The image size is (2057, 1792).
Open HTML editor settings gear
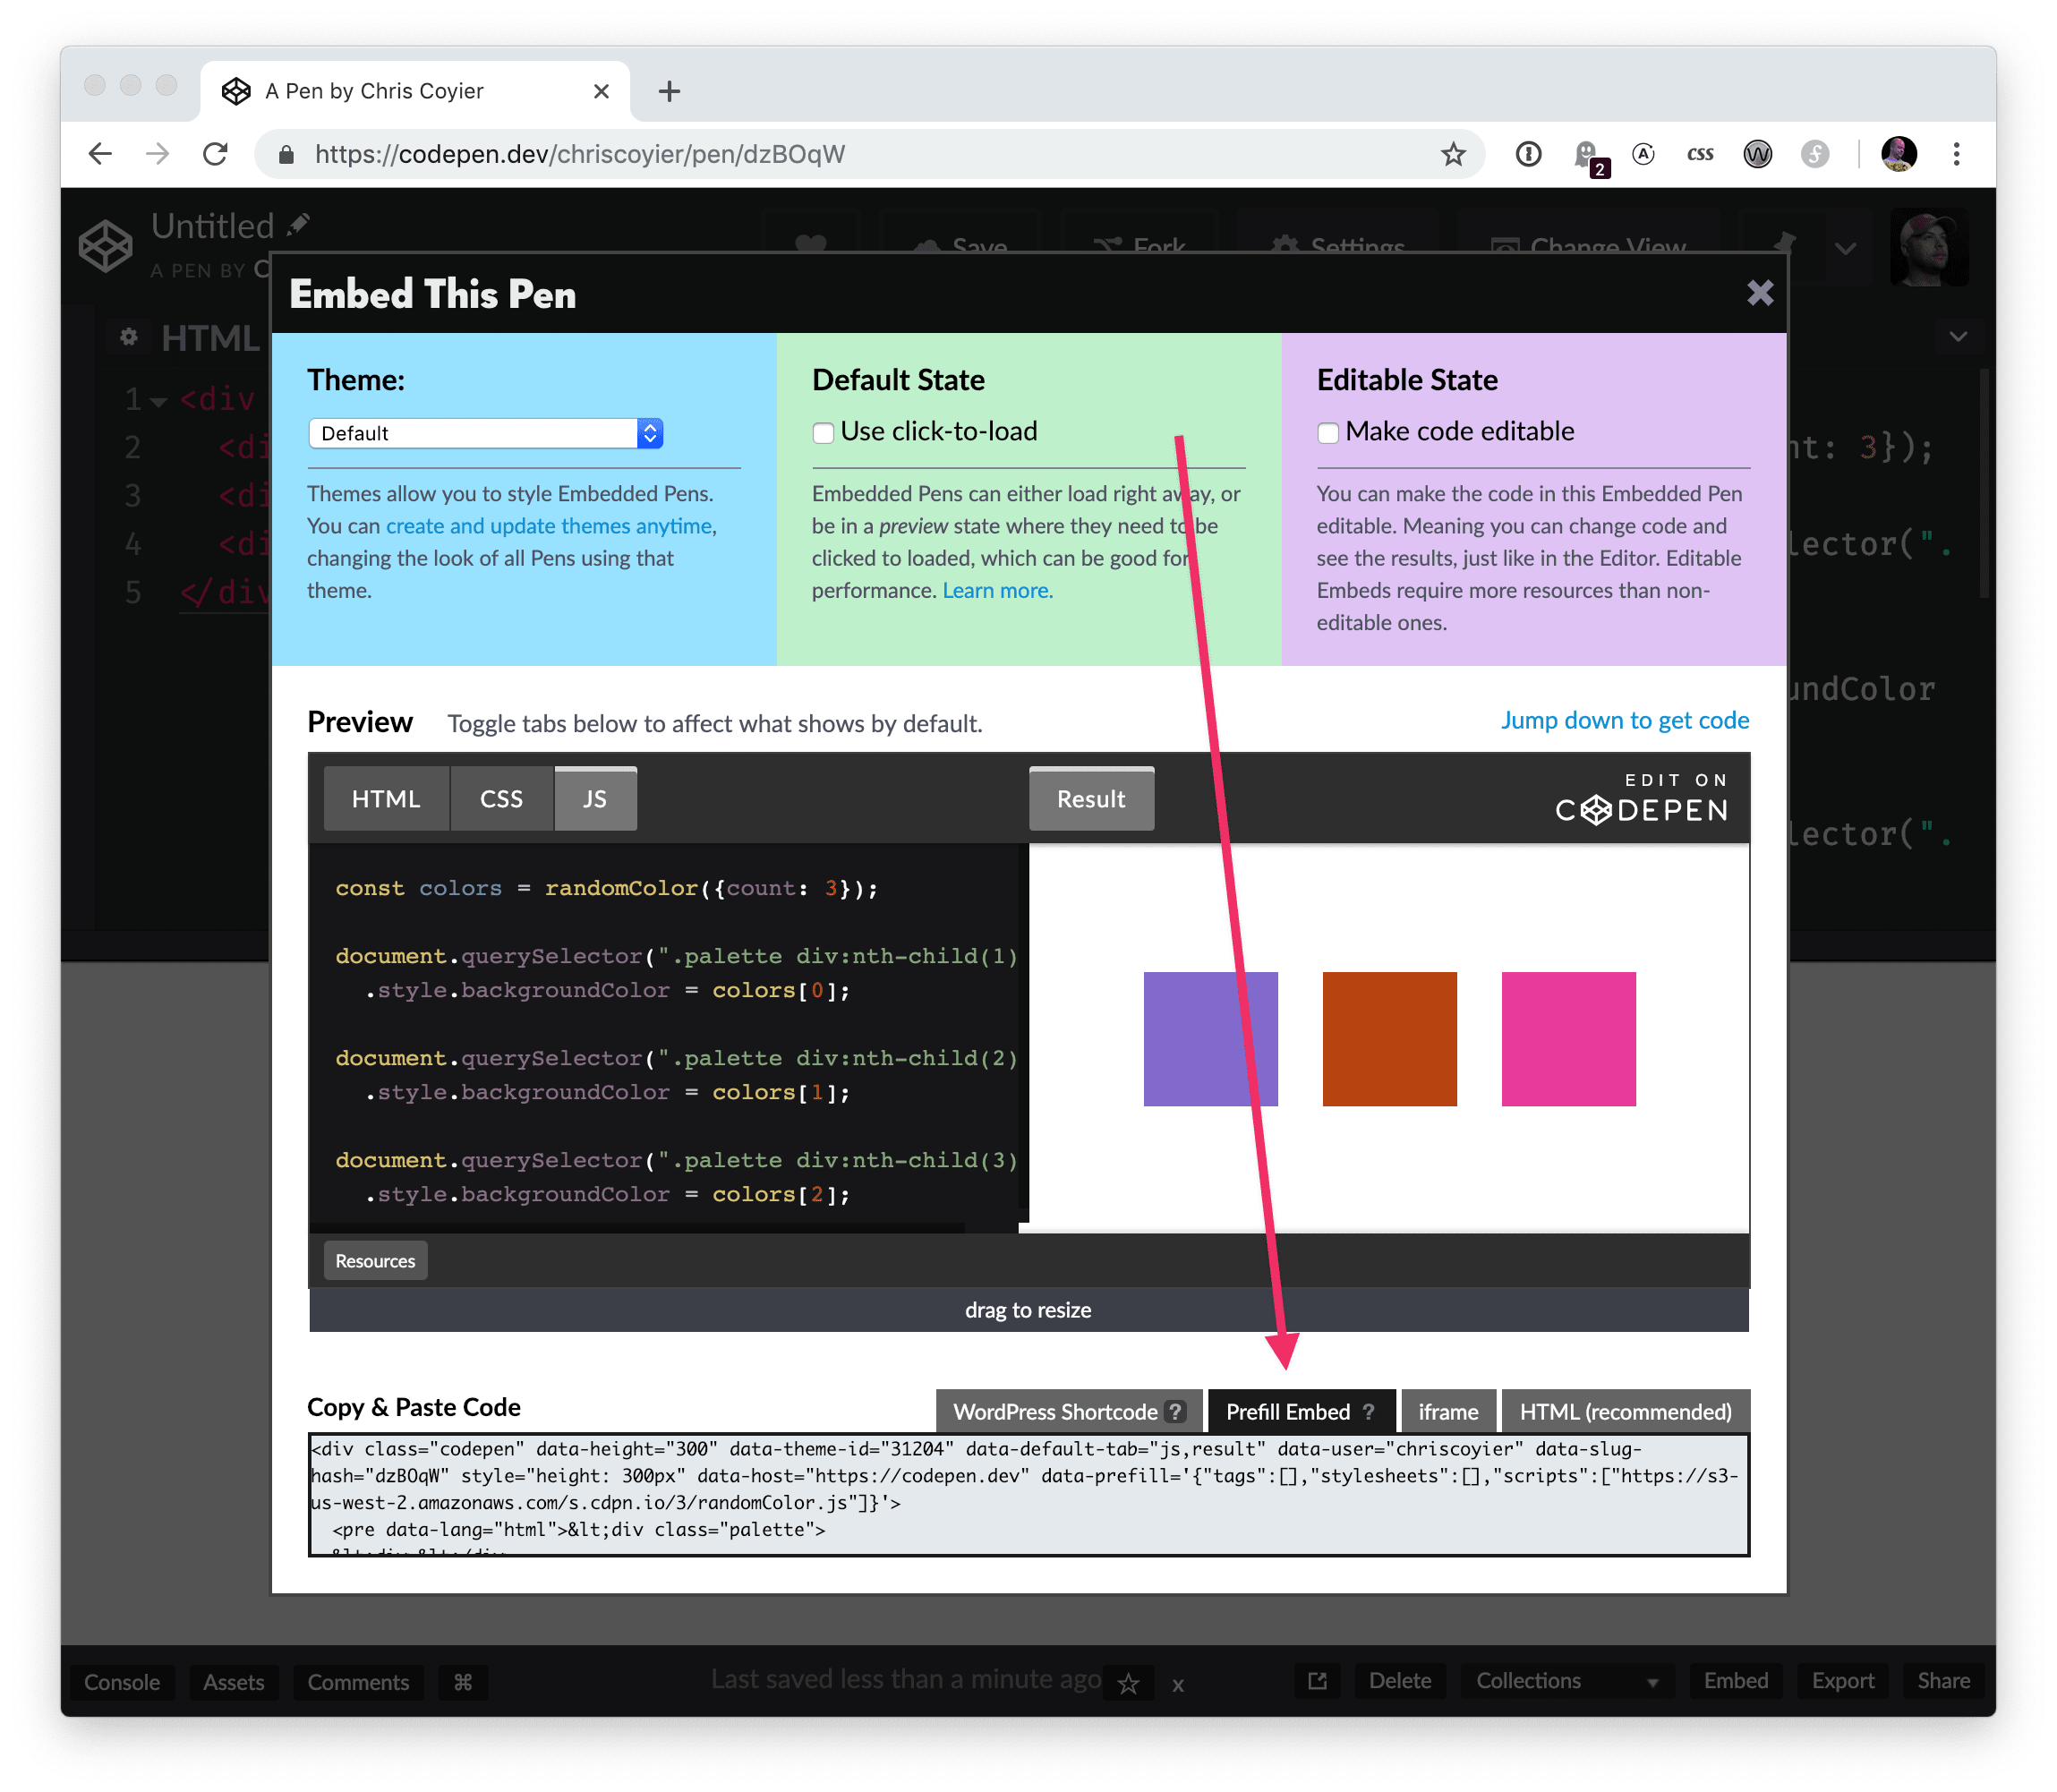coord(129,337)
